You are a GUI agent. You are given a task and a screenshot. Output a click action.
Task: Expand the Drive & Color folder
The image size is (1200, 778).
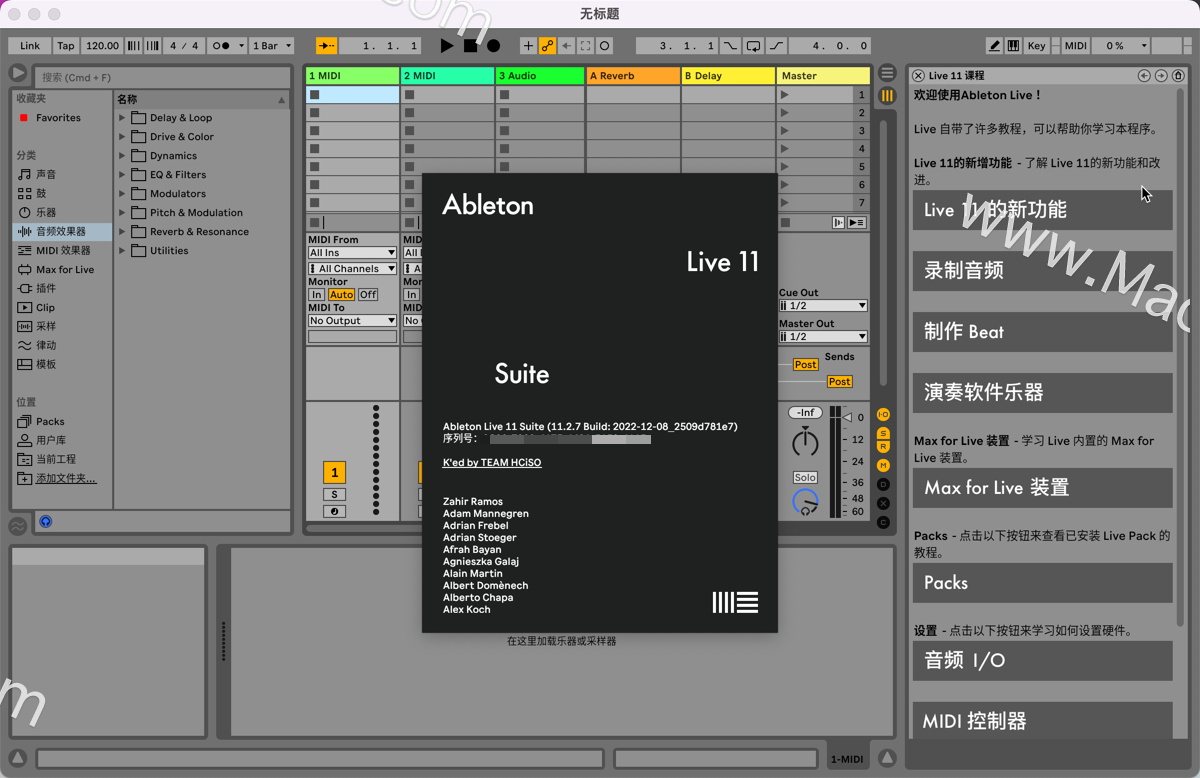coord(123,136)
